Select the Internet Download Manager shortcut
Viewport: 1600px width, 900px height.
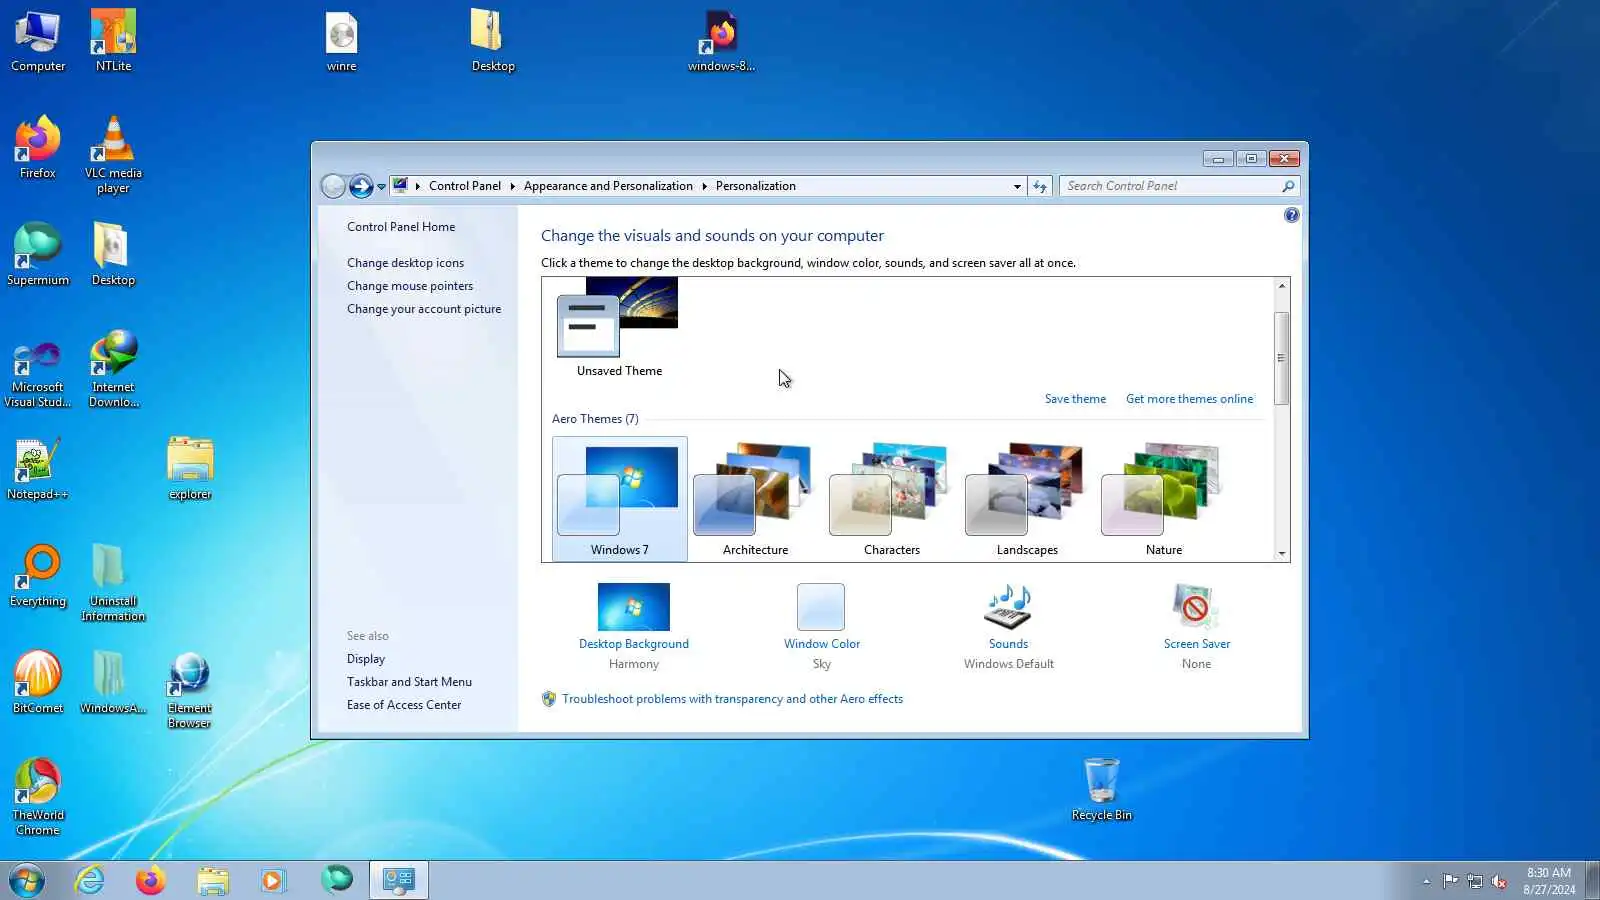click(113, 370)
